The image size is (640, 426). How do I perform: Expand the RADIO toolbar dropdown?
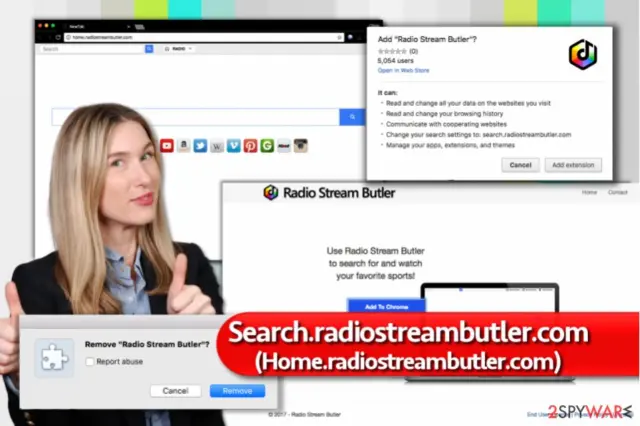coord(178,49)
